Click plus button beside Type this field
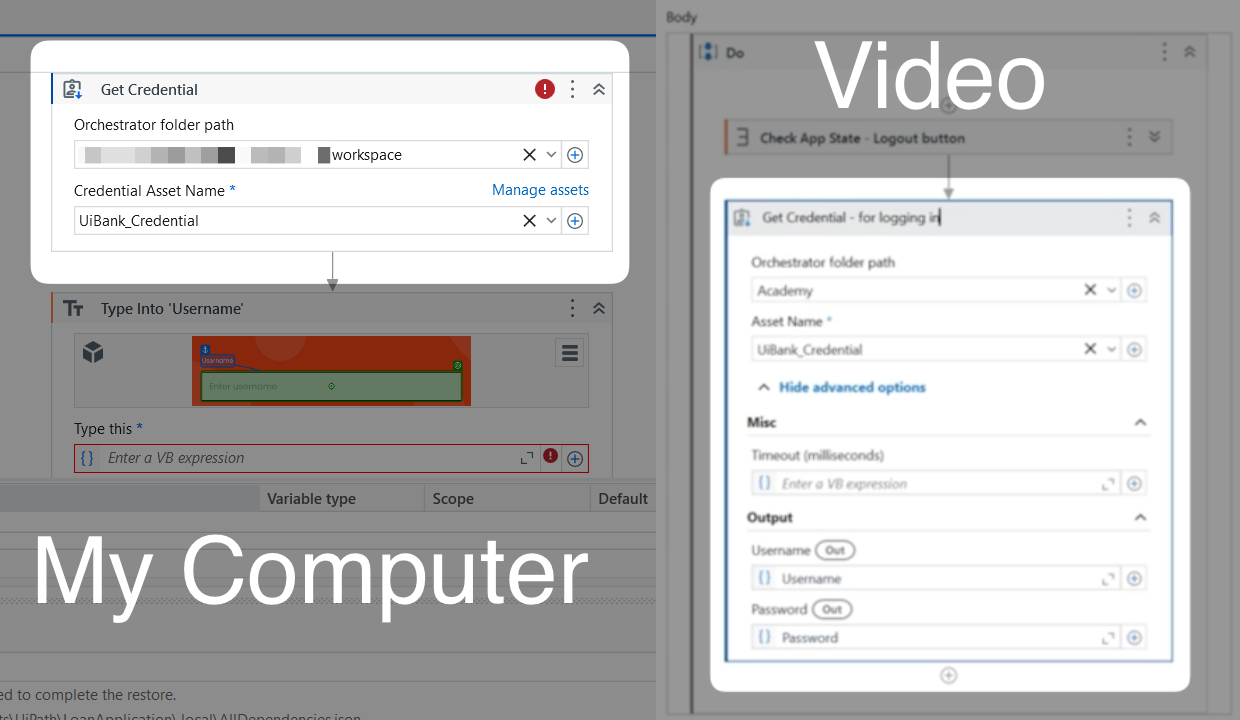Screen dimensions: 1240x720 575,459
